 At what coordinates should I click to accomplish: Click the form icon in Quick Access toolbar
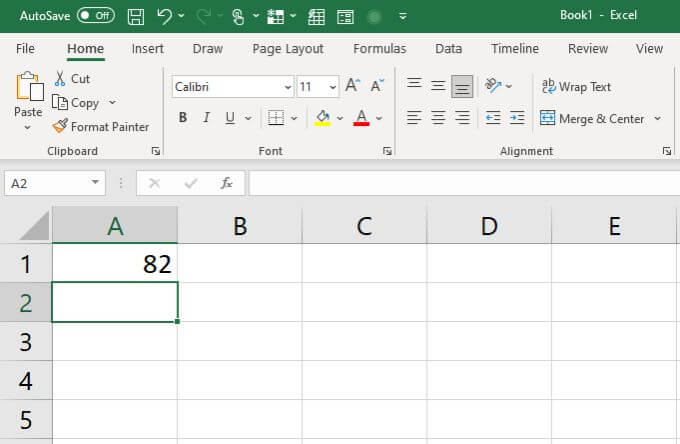pyautogui.click(x=345, y=17)
